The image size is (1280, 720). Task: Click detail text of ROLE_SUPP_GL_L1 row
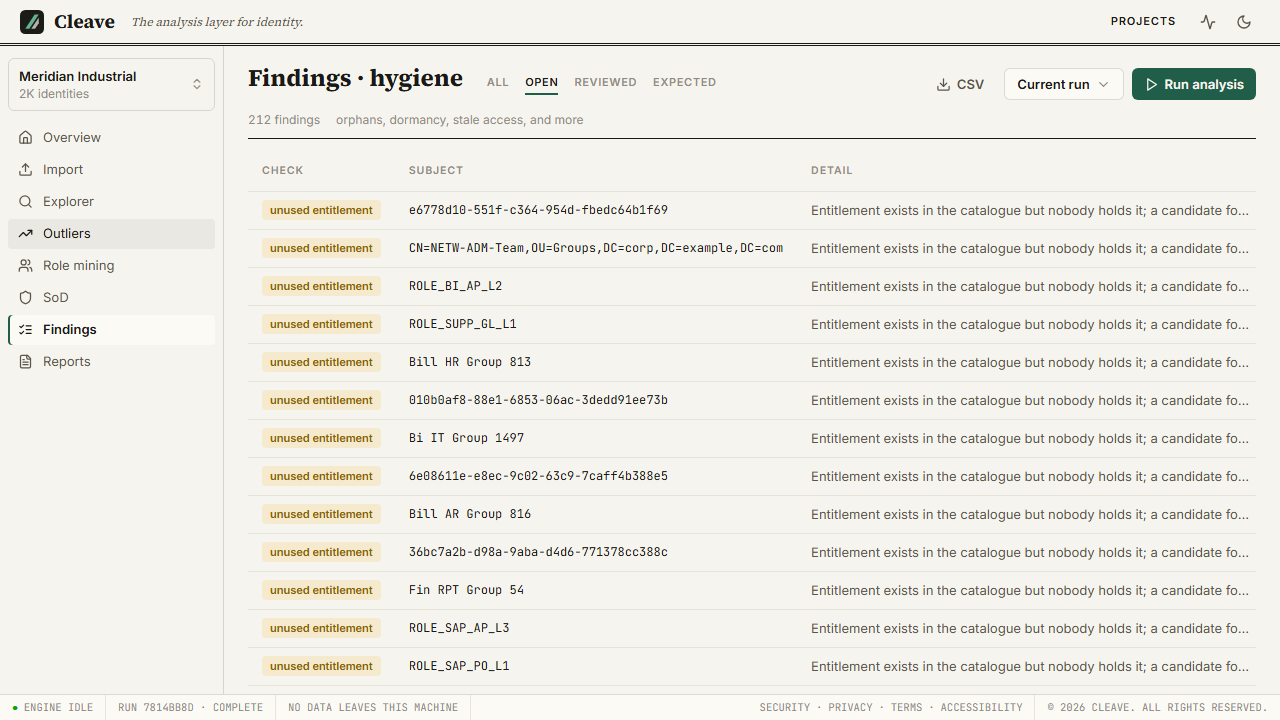pyautogui.click(x=1030, y=325)
